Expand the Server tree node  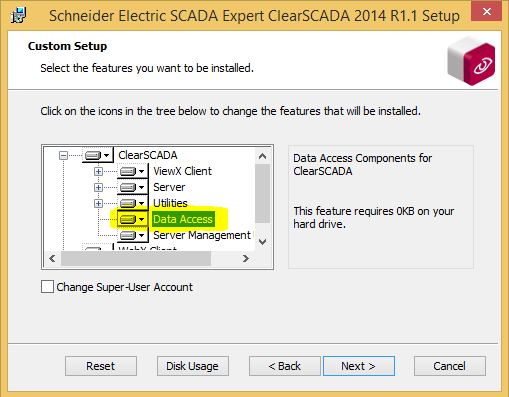pyautogui.click(x=98, y=187)
